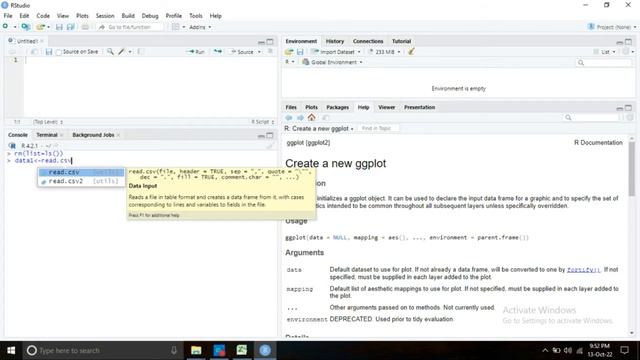
Task: Close the Untitled1 tab
Action: point(42,41)
